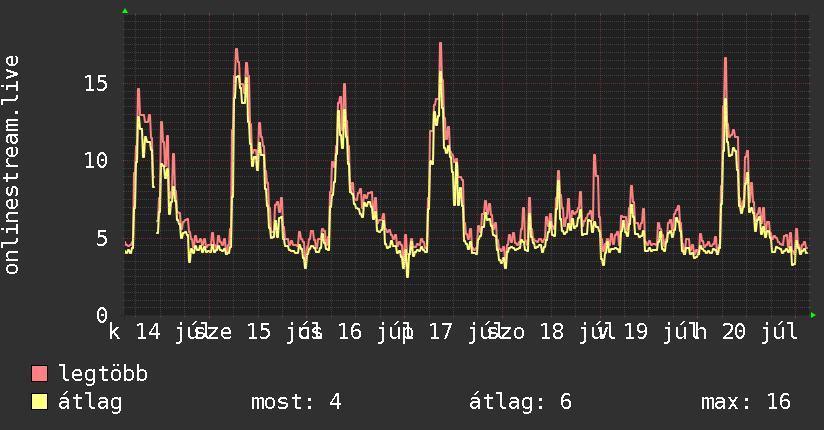Select the legtöbb legend label
Image resolution: width=824 pixels, height=430 pixels.
tap(103, 373)
